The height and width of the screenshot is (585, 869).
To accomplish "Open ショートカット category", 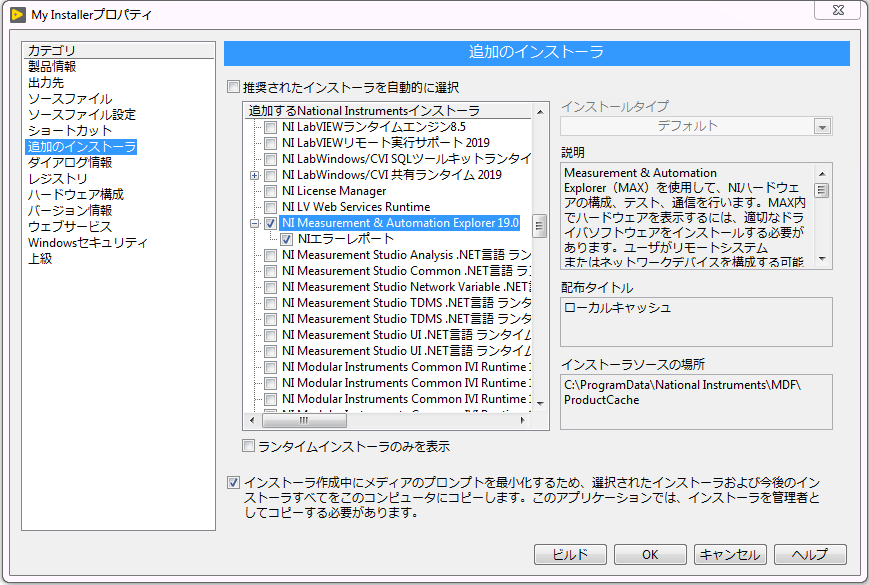I will 70,131.
